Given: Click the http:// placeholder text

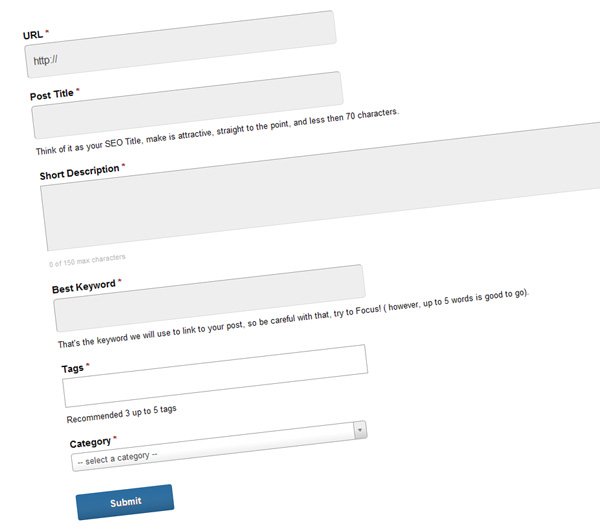Looking at the screenshot, I should pyautogui.click(x=45, y=60).
